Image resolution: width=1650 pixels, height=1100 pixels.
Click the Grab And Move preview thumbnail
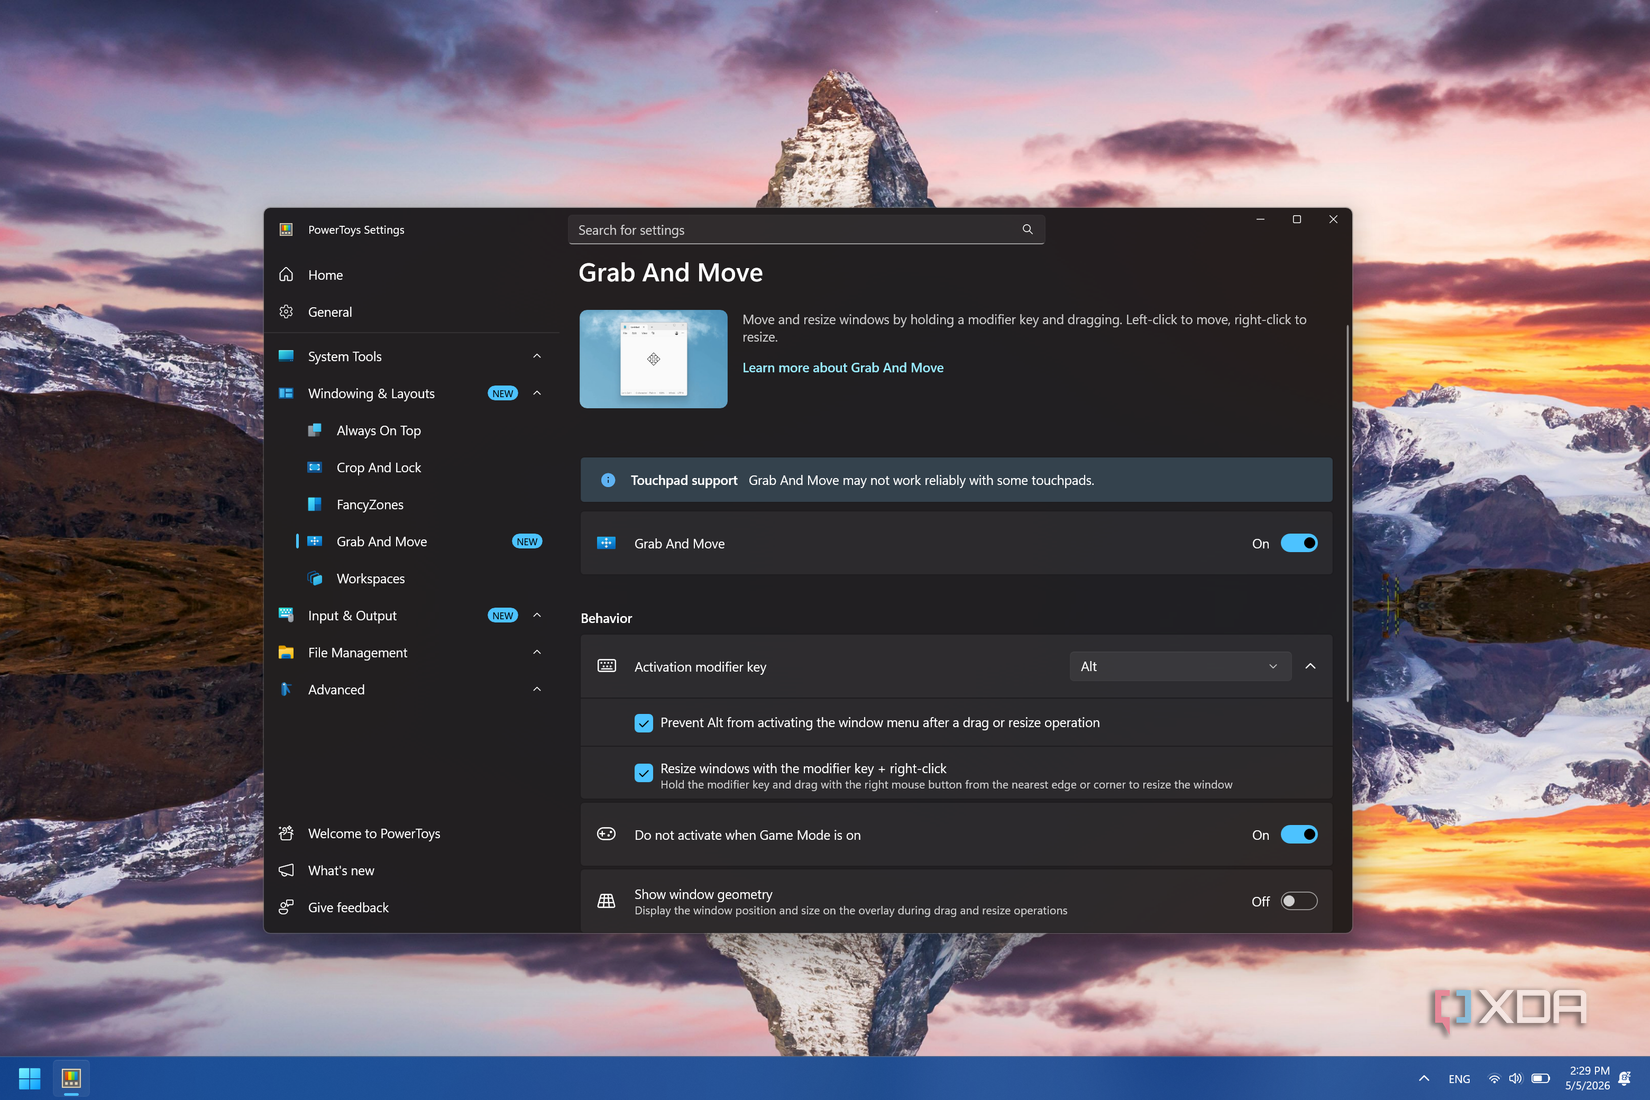pos(654,359)
